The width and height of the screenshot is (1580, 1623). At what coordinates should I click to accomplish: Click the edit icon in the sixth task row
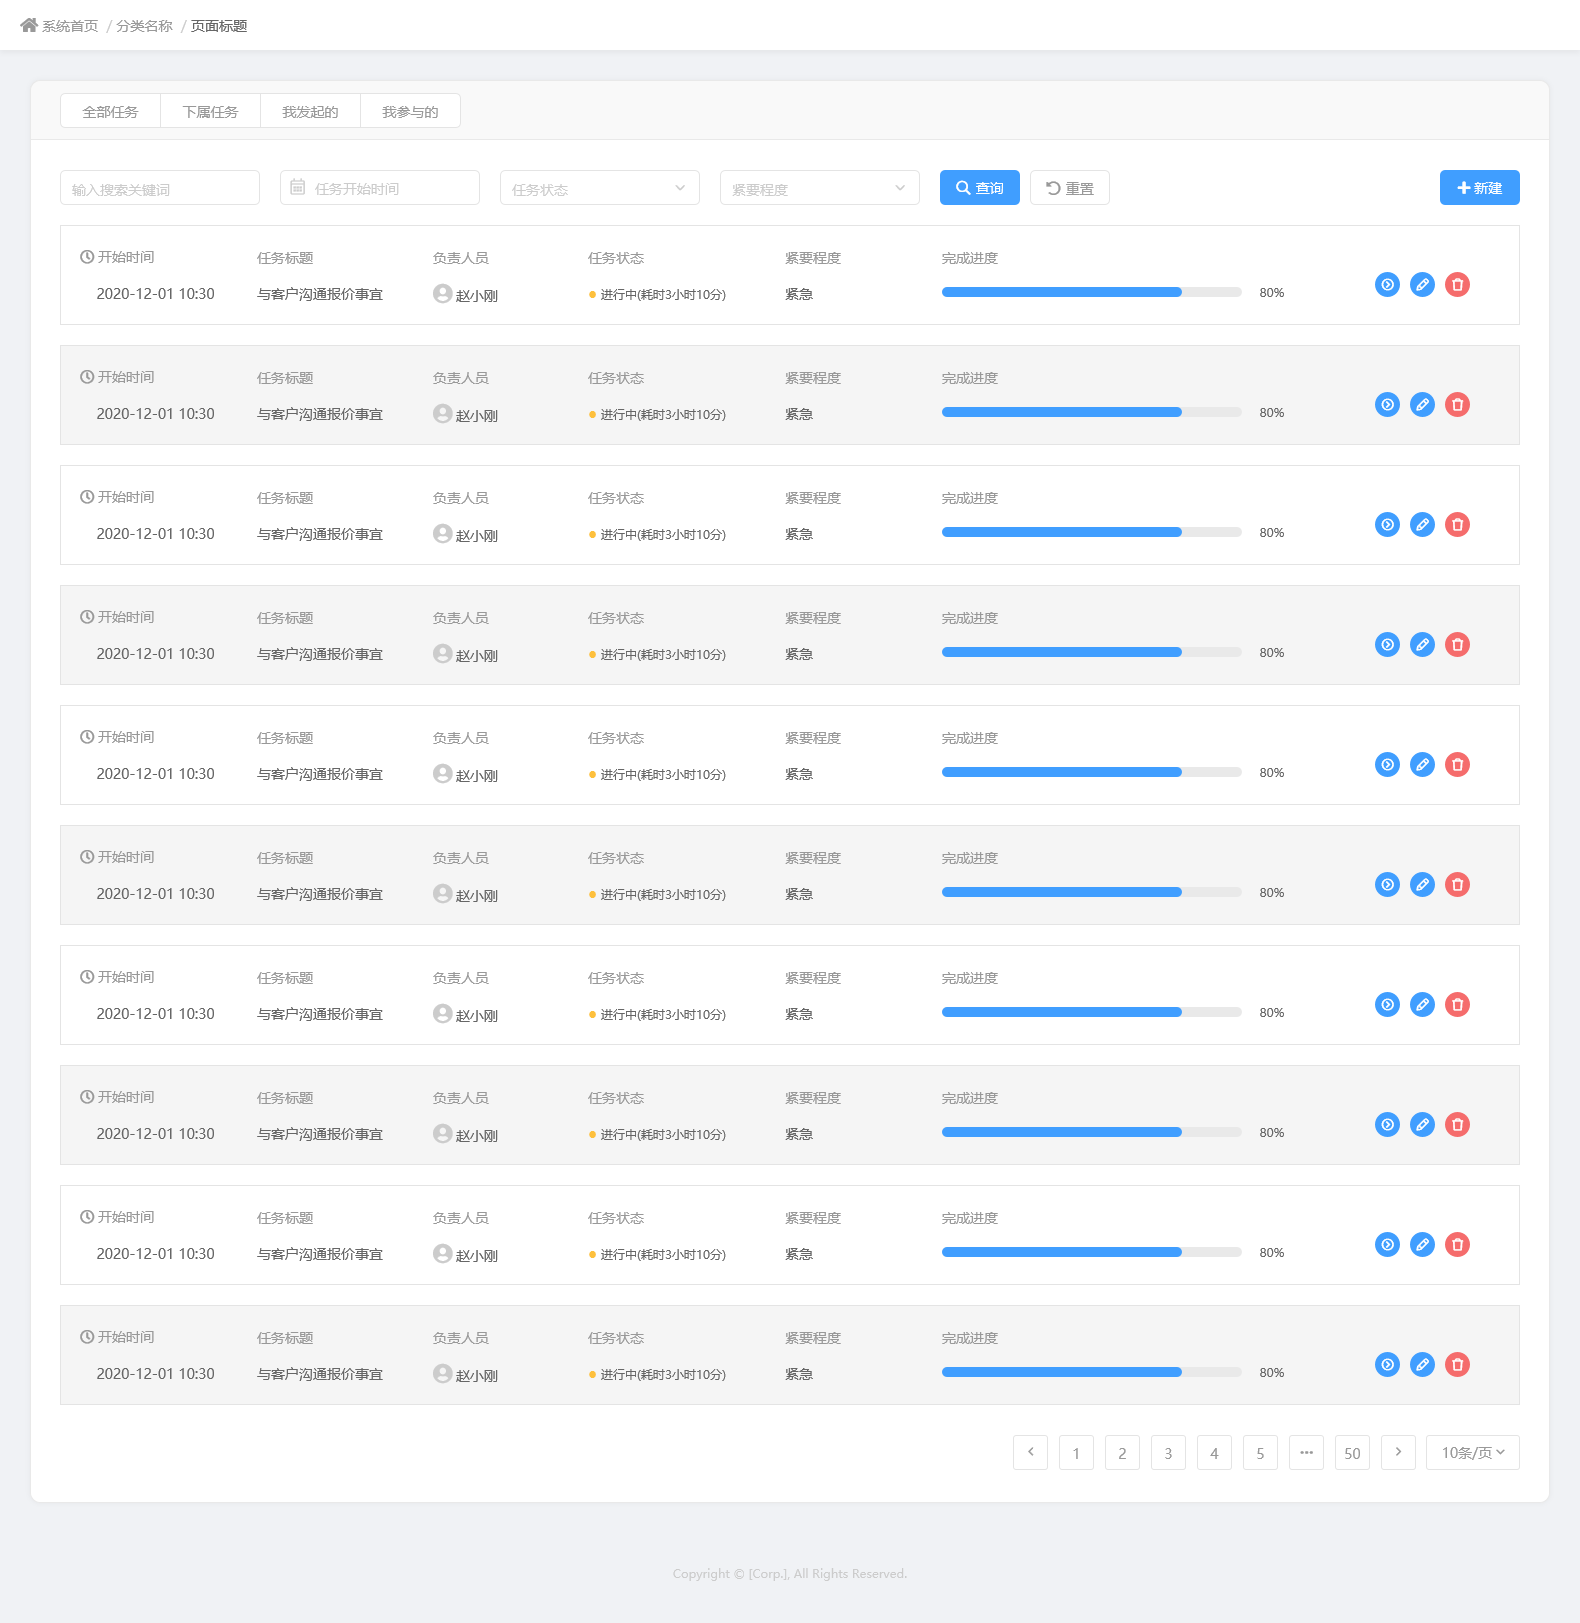point(1422,885)
